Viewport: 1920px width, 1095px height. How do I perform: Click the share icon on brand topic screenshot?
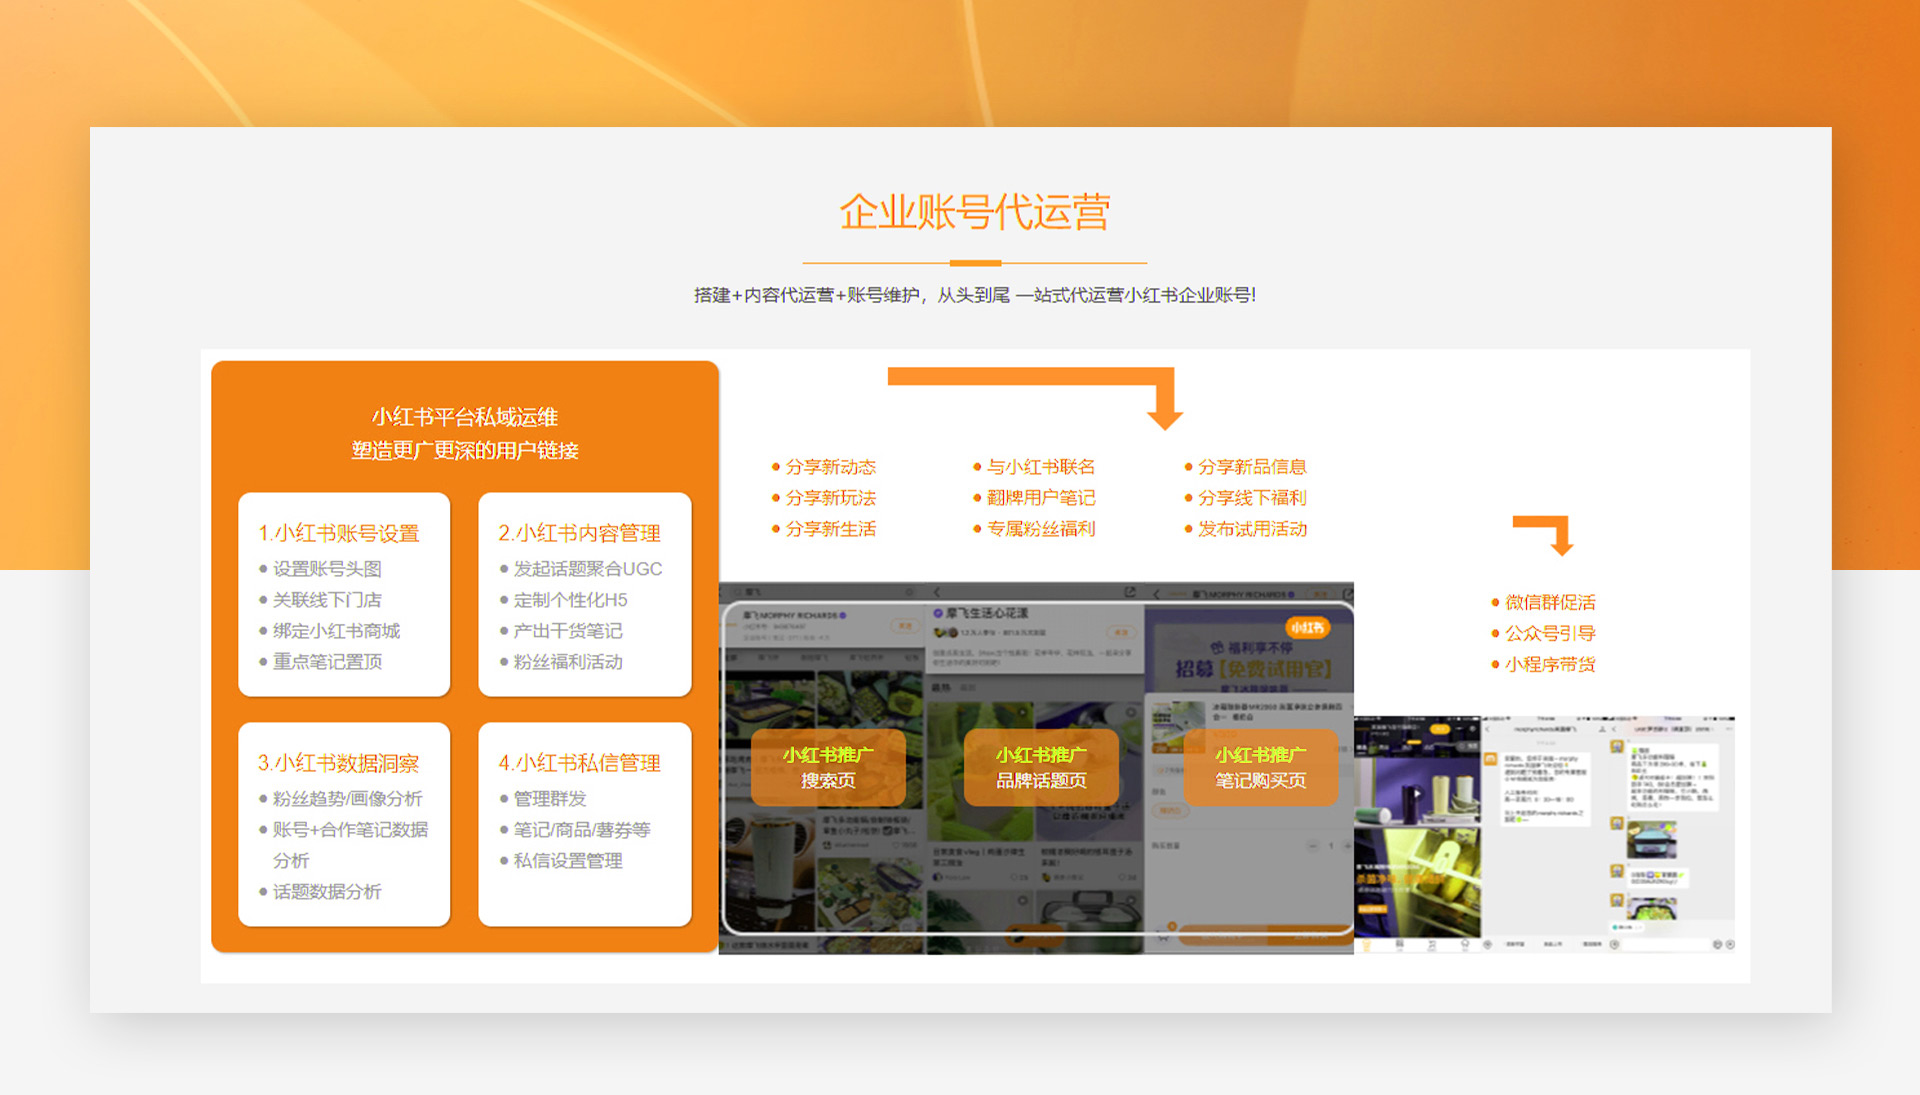tap(1129, 592)
